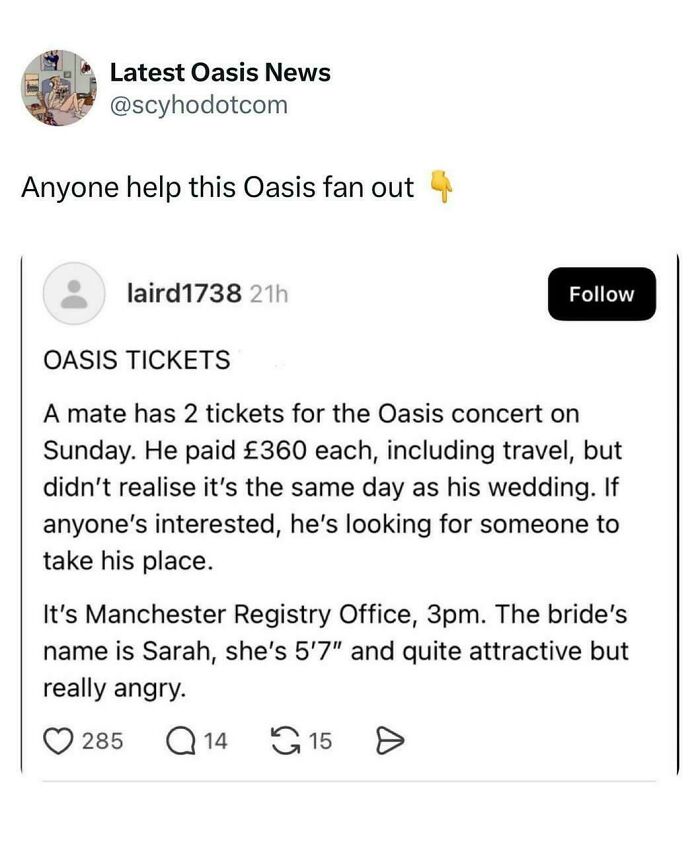Open comments using the speech bubble icon

tap(181, 741)
